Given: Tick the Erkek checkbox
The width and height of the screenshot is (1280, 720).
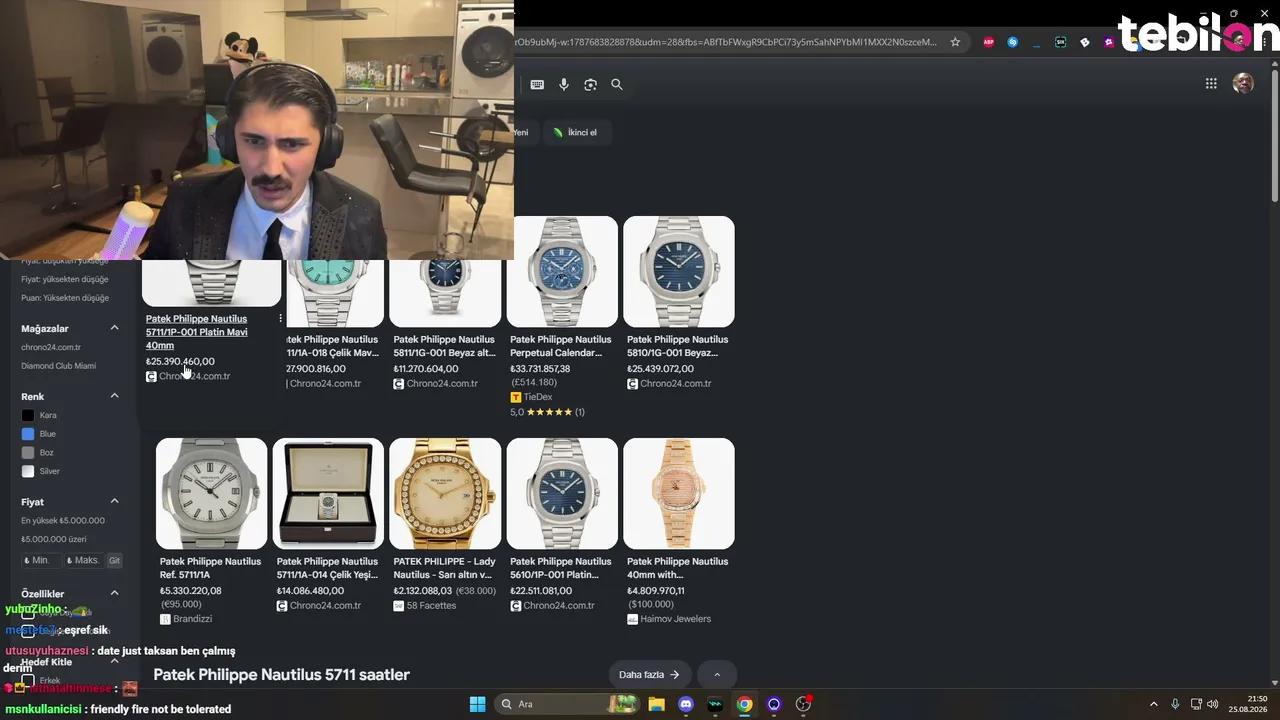Looking at the screenshot, I should (28, 681).
